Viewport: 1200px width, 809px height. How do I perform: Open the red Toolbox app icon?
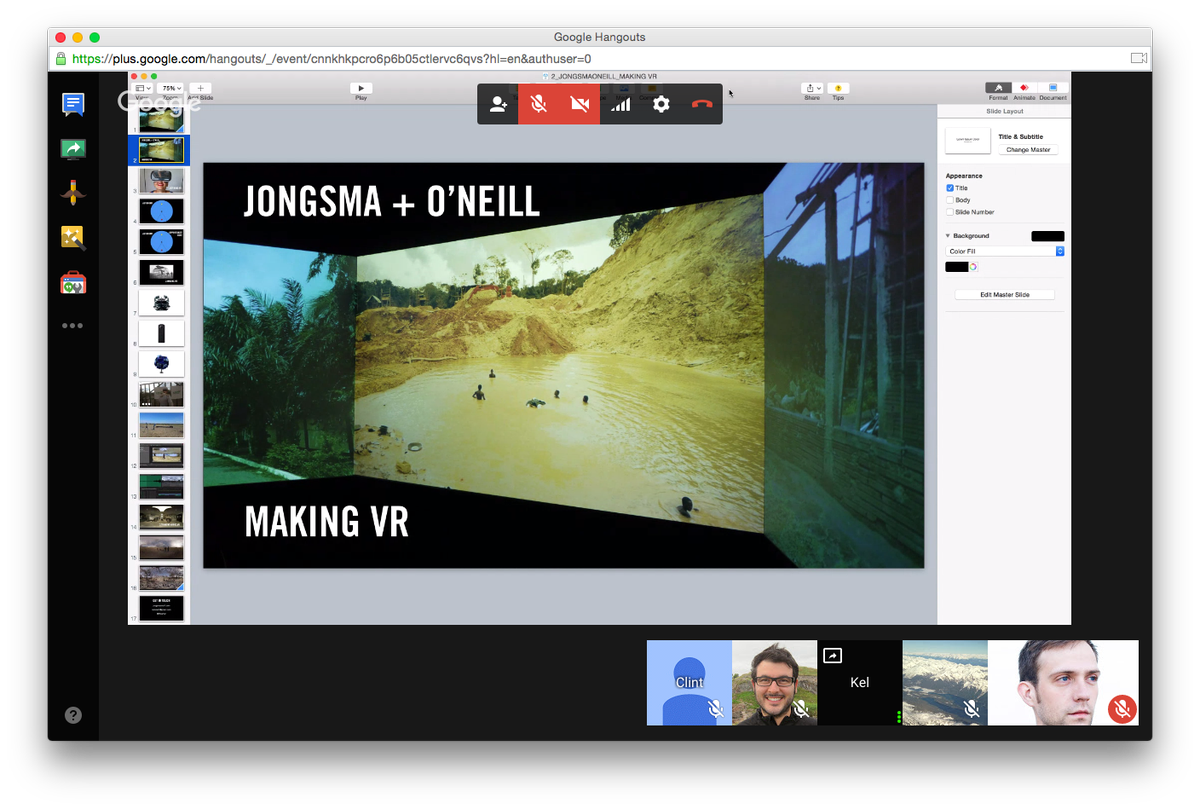pyautogui.click(x=73, y=282)
